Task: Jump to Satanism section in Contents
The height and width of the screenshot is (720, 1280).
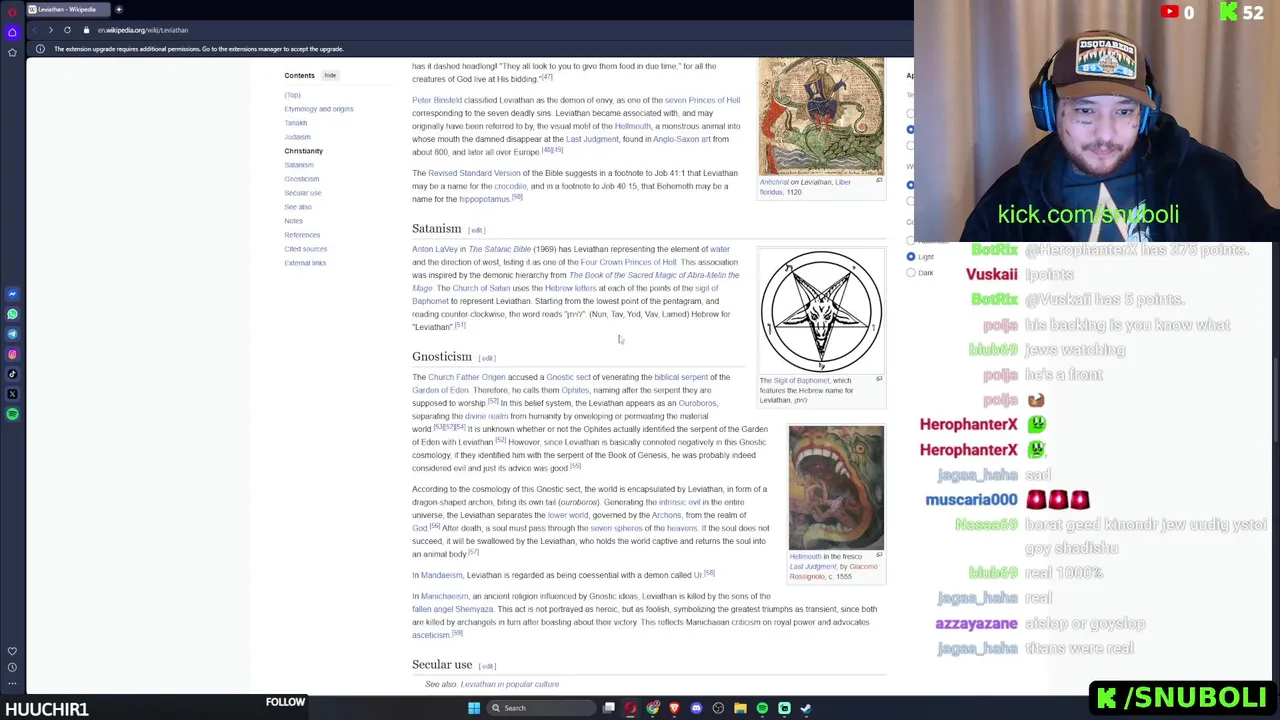Action: 299,165
